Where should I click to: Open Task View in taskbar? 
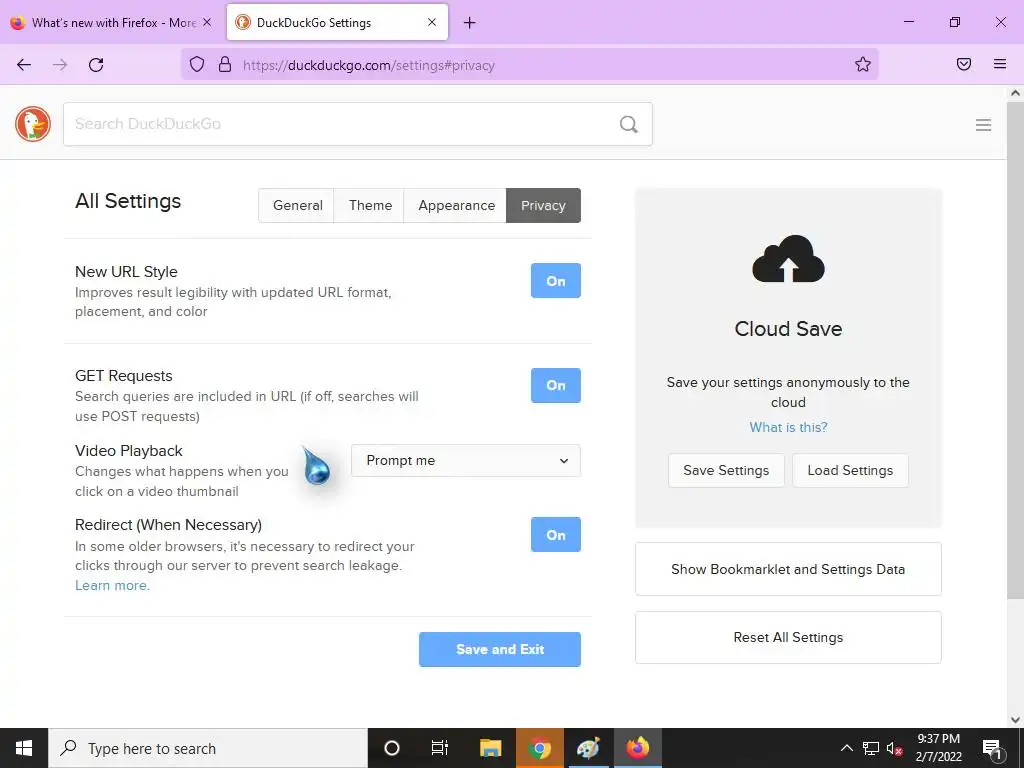click(x=440, y=748)
